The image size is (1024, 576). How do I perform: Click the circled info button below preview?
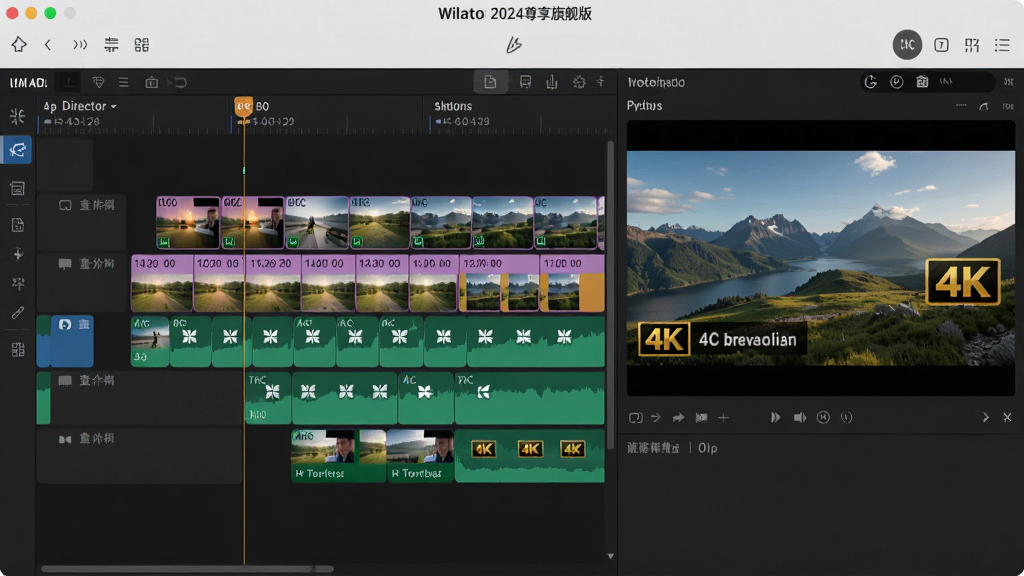click(846, 417)
